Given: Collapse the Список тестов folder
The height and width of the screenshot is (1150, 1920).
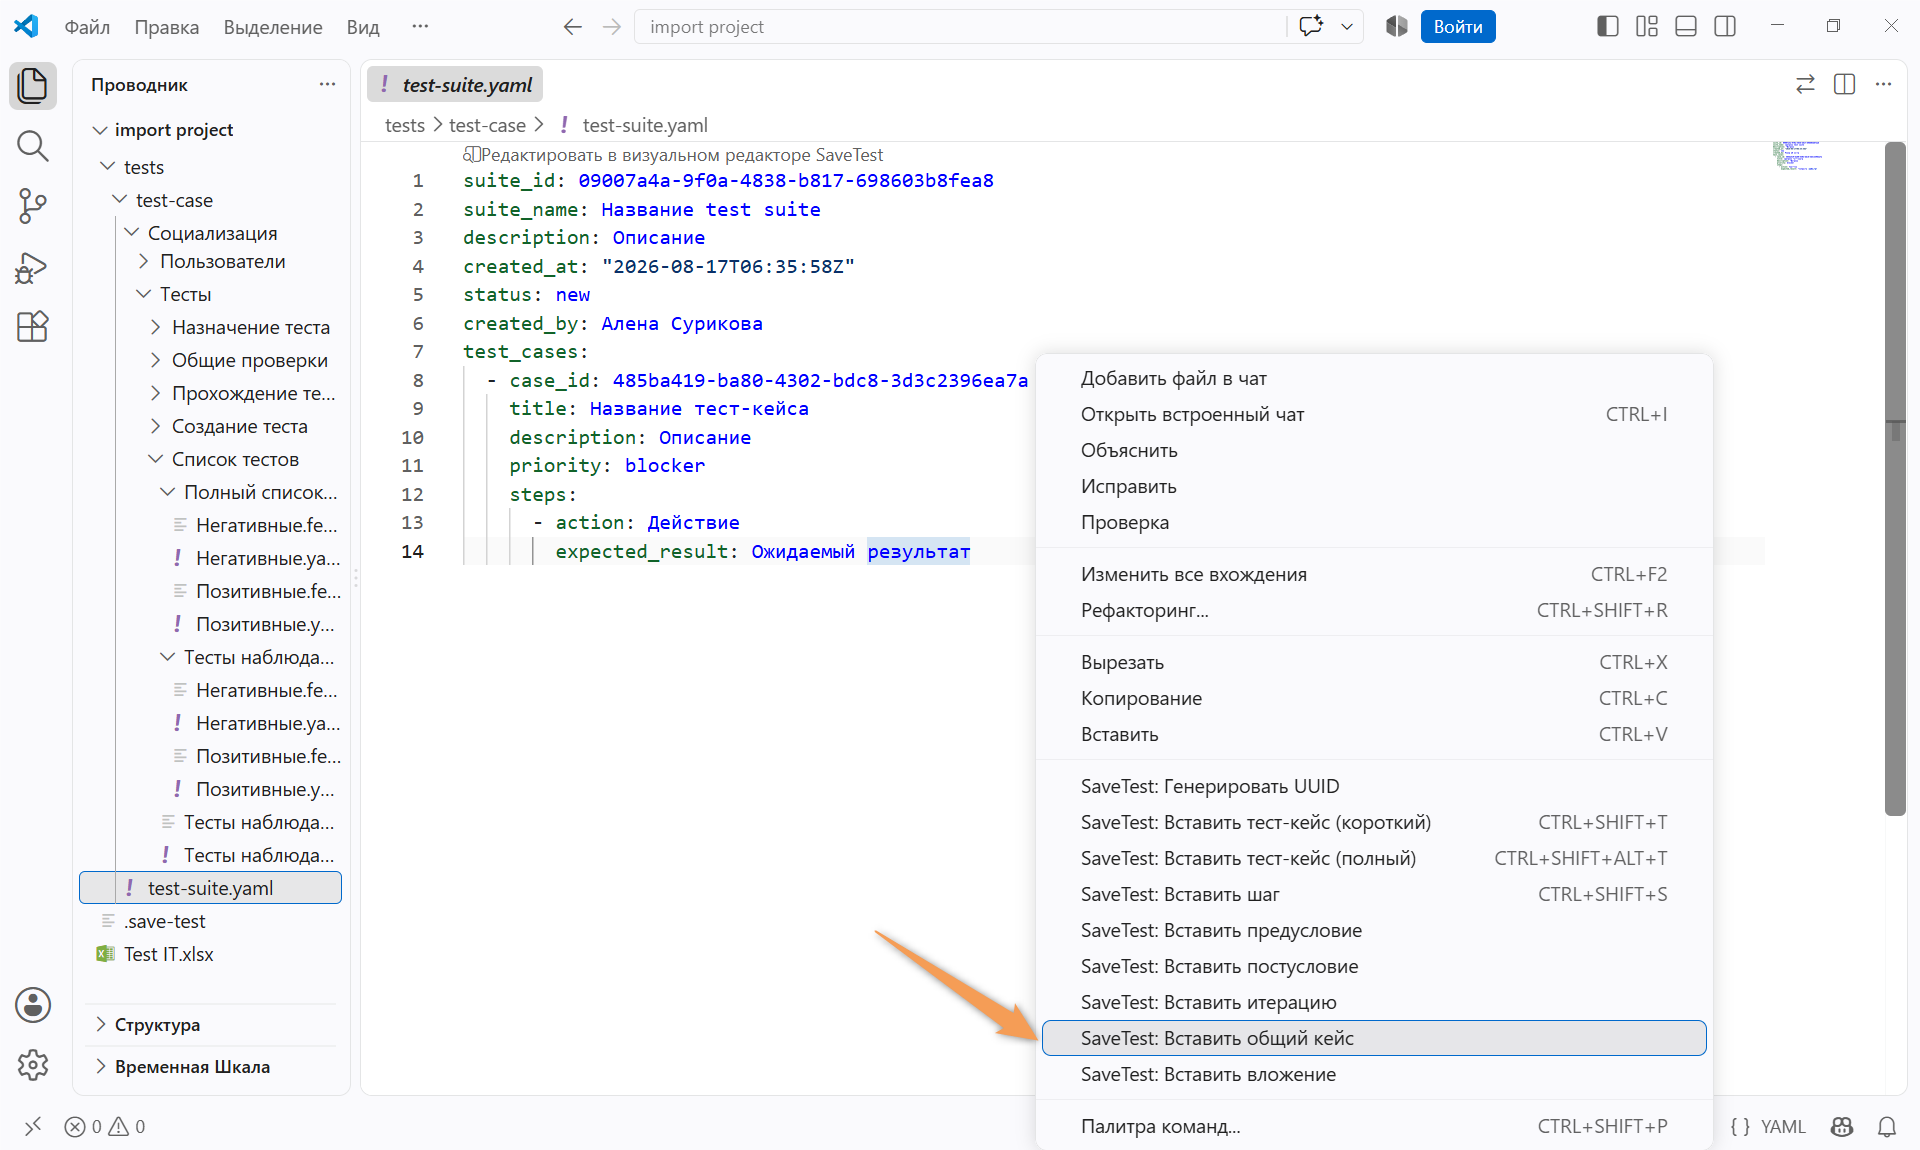Looking at the screenshot, I should [x=156, y=459].
